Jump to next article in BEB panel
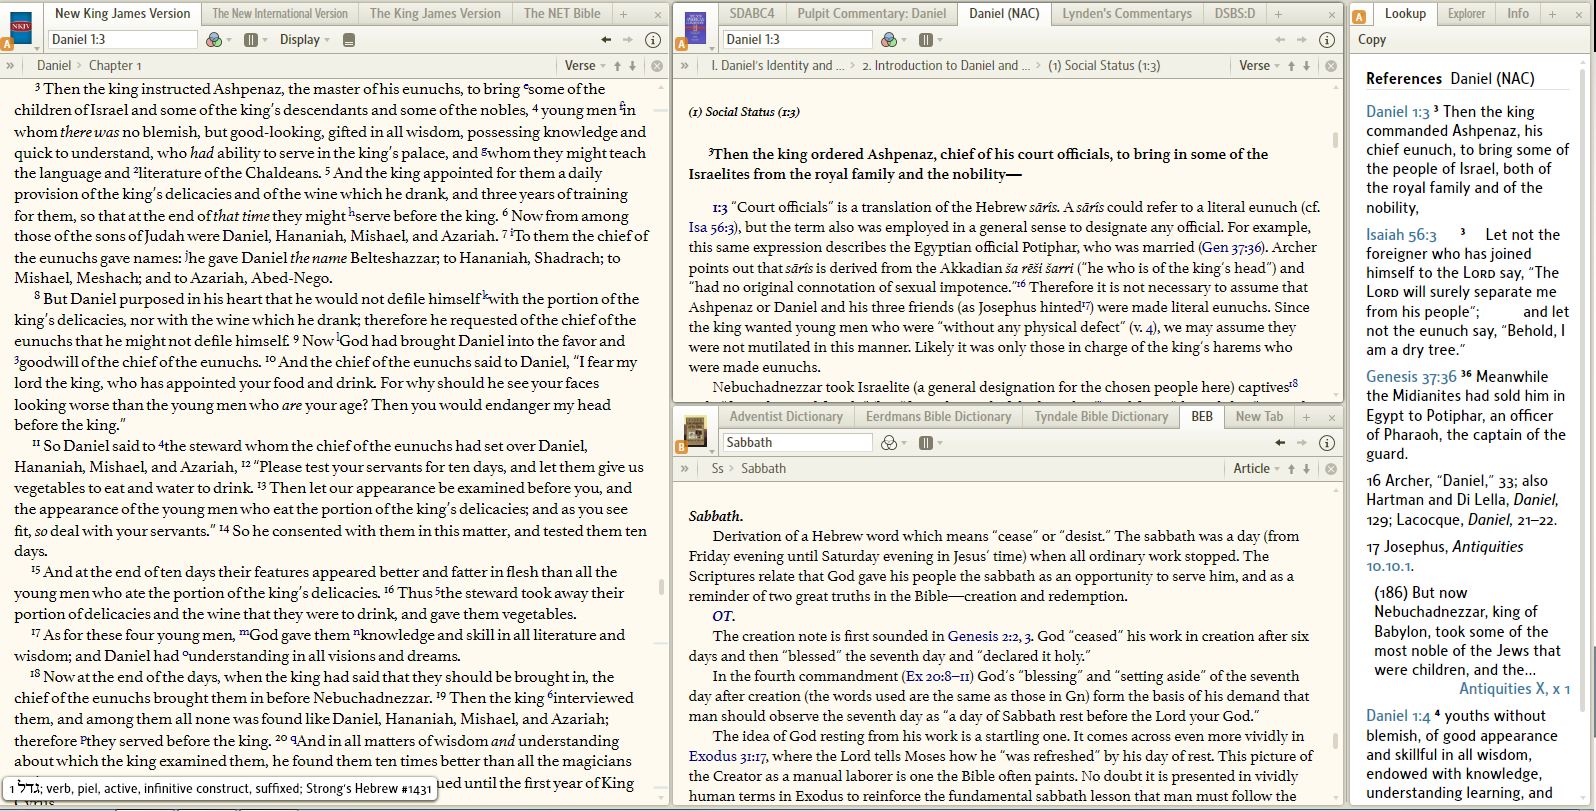1596x811 pixels. coord(1307,469)
